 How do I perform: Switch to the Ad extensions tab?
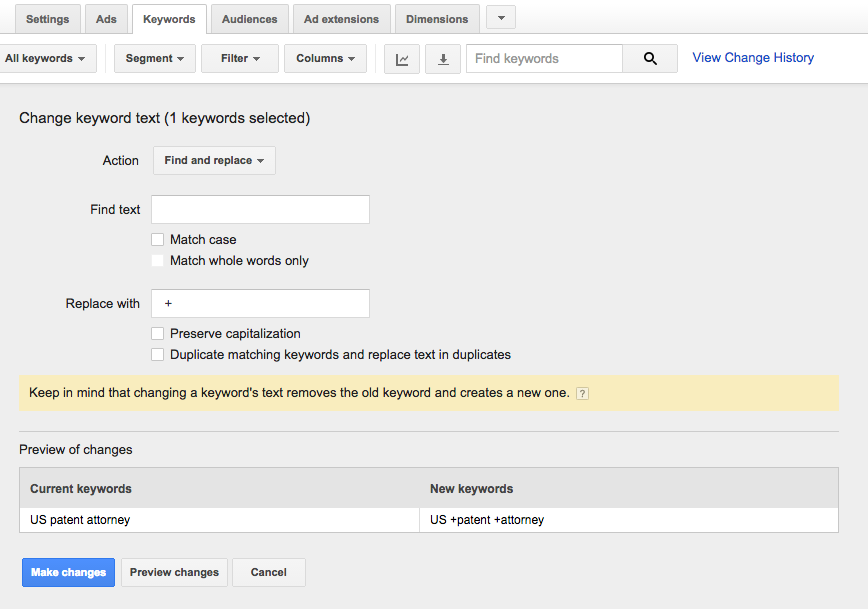[342, 19]
